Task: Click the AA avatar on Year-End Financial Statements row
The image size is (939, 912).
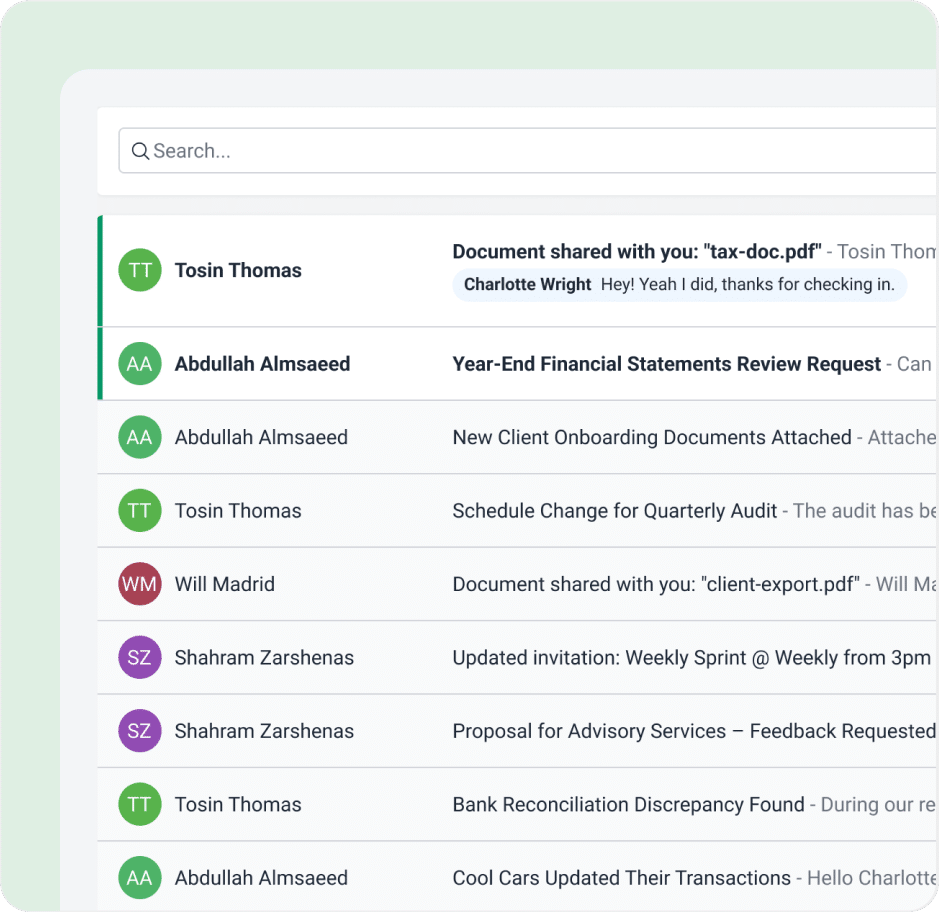Action: (x=140, y=363)
